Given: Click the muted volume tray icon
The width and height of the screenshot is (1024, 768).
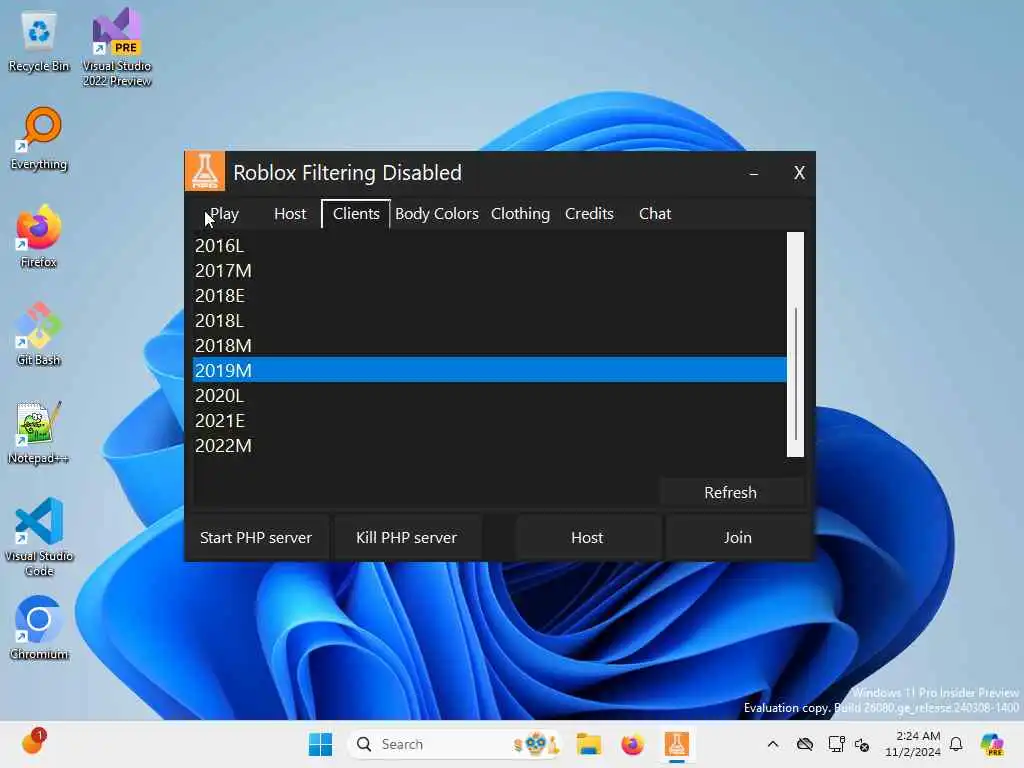Looking at the screenshot, I should pyautogui.click(x=862, y=744).
